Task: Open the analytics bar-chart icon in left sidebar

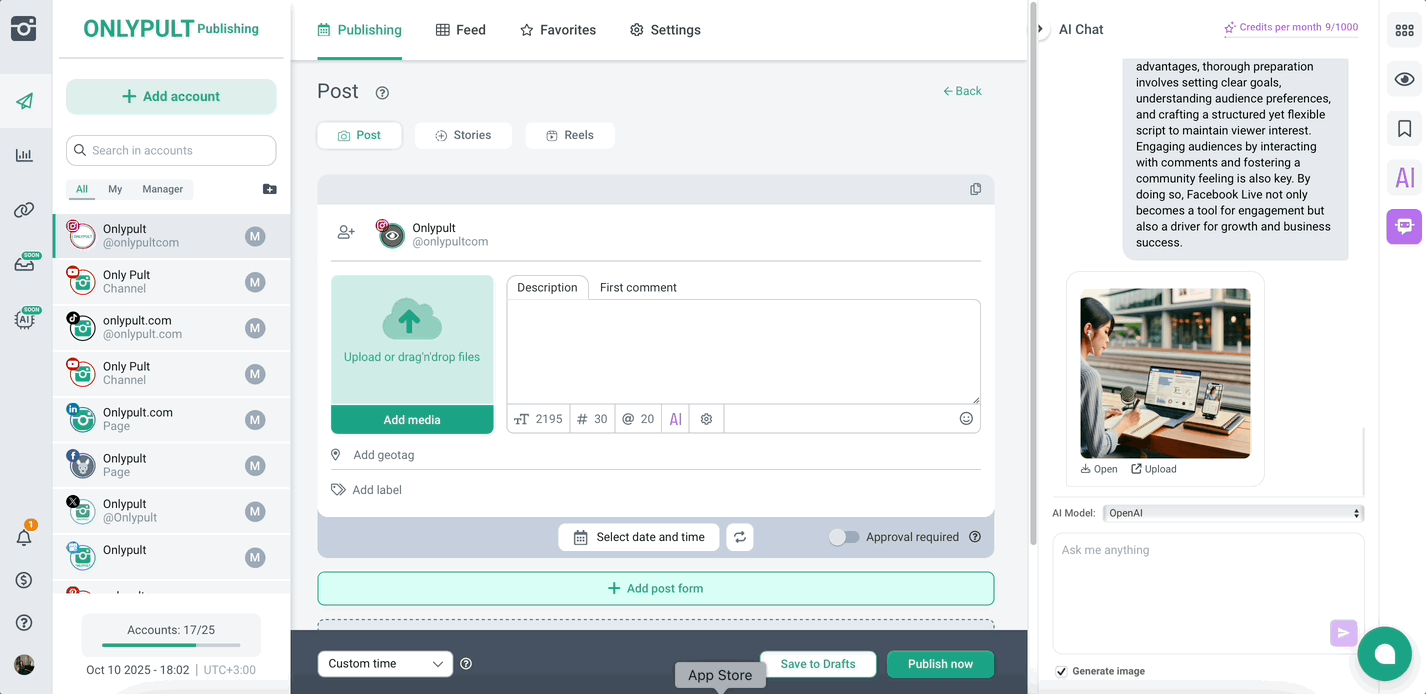Action: (x=24, y=154)
